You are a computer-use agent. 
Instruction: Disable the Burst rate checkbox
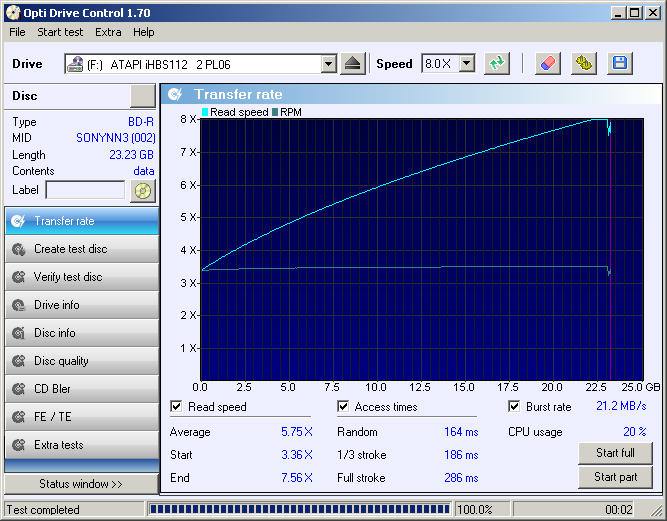(515, 407)
